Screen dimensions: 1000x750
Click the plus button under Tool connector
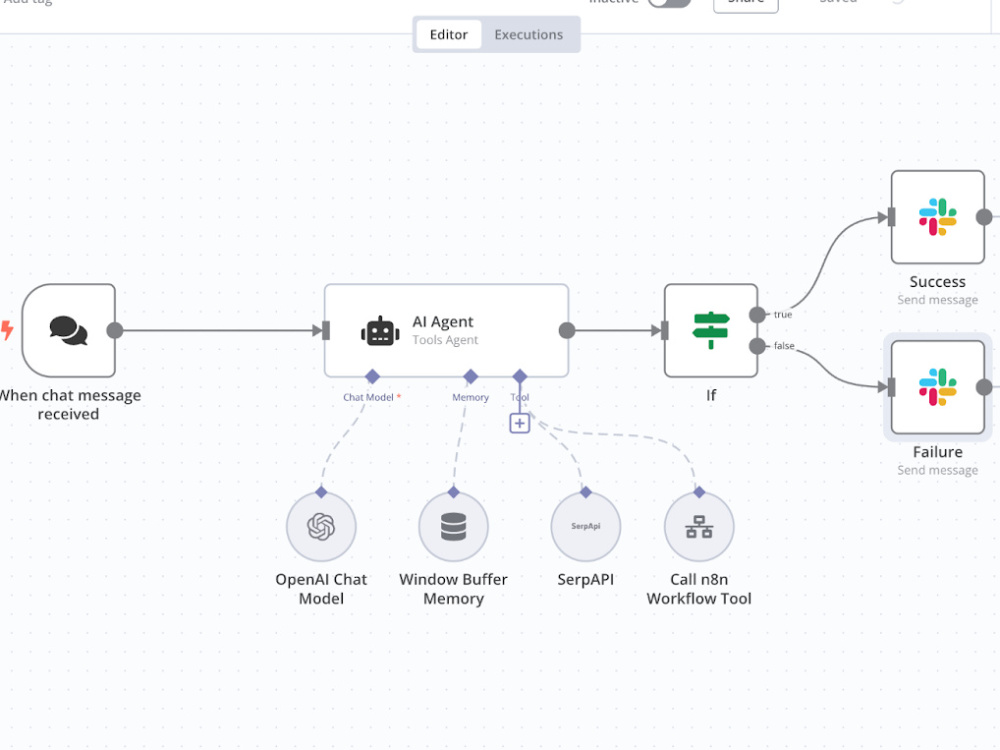[x=520, y=423]
